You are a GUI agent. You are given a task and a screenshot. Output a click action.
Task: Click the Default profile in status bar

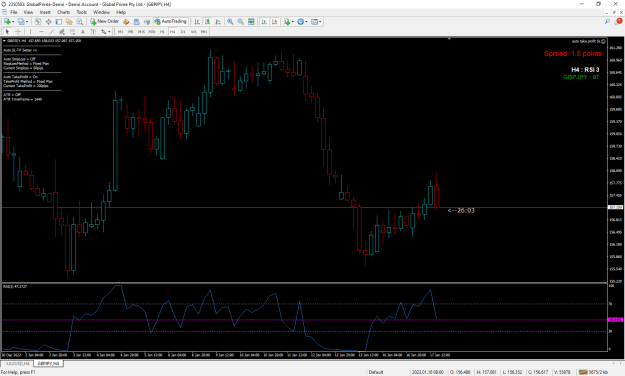tap(376, 372)
